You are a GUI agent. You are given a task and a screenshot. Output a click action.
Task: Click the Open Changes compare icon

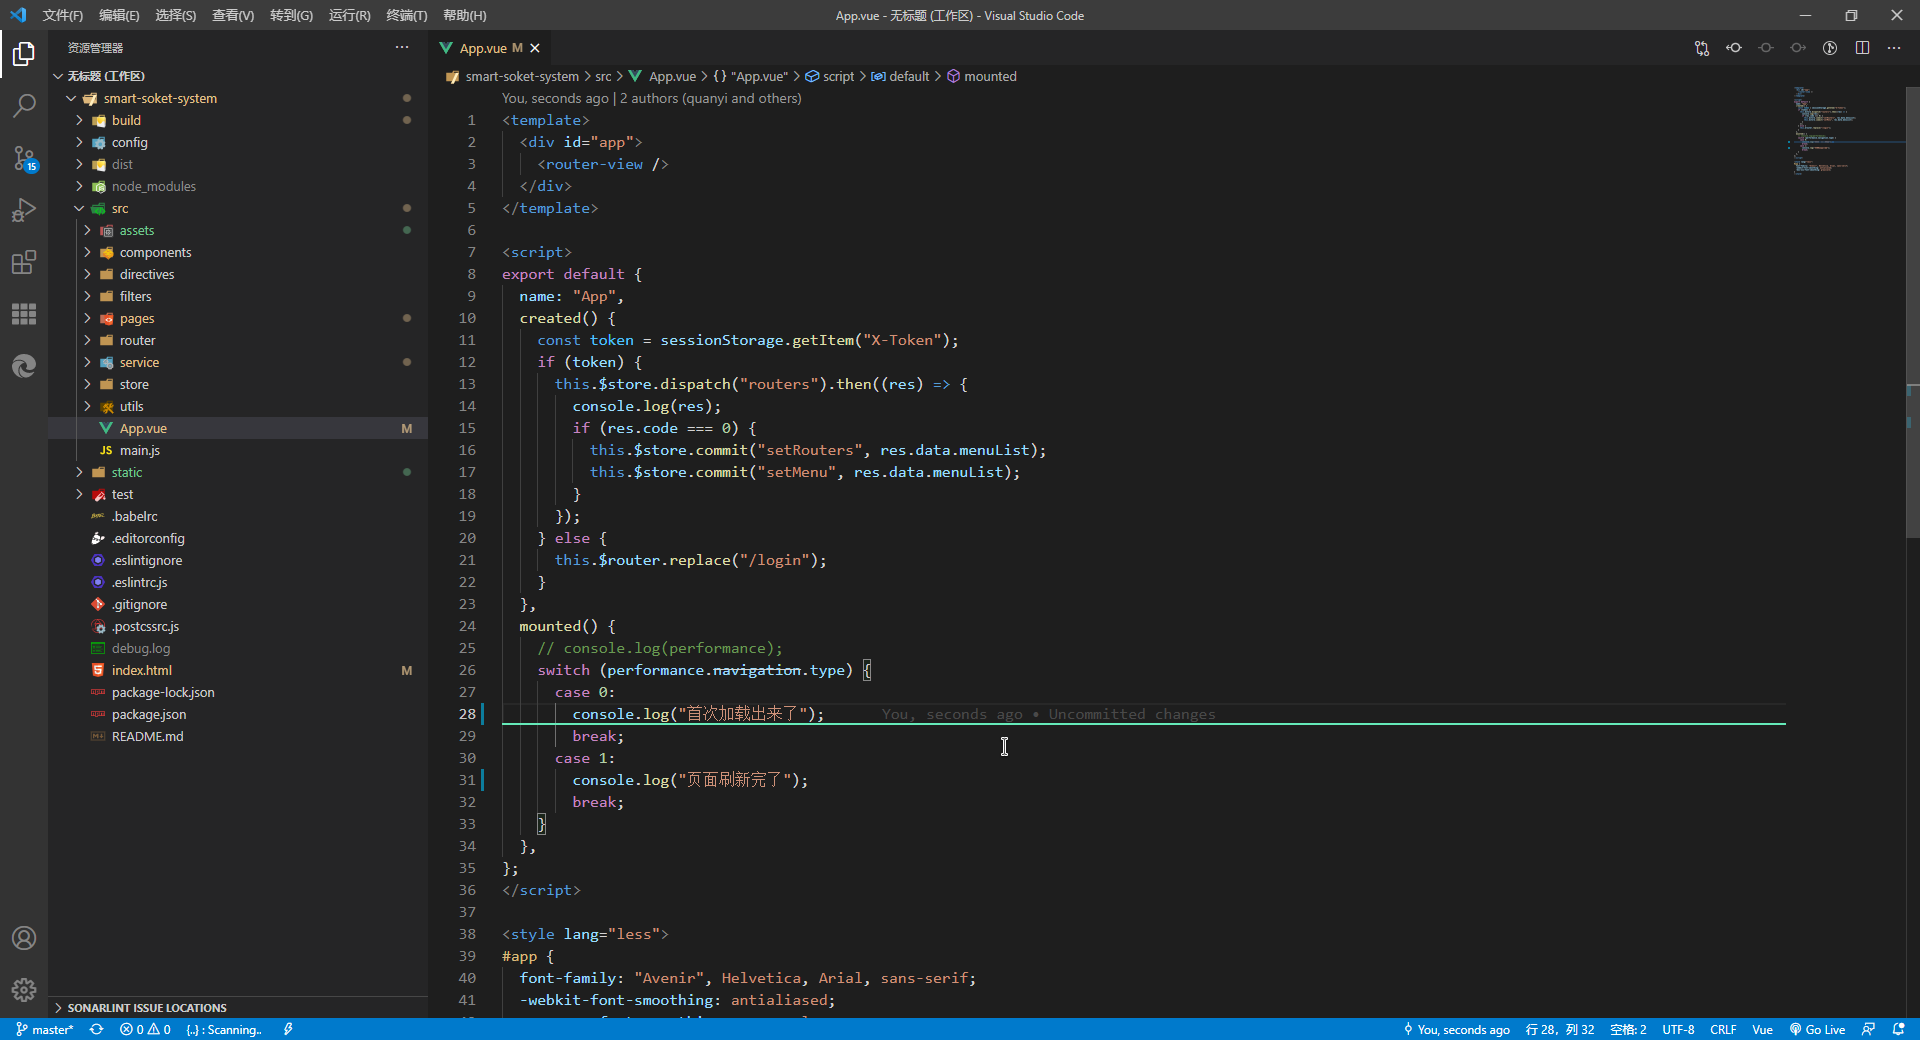(1702, 48)
